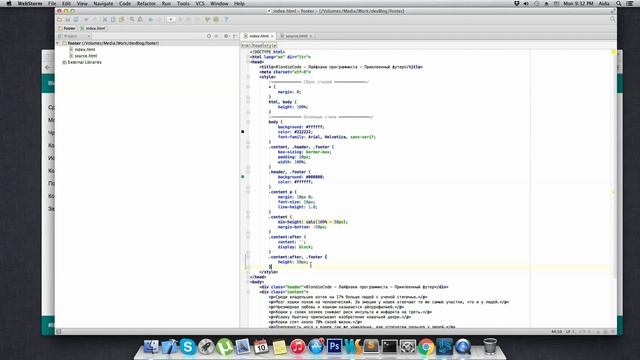Screen dimensions: 640x360
Task: Open Project panel settings gear menu
Action: [226, 36]
